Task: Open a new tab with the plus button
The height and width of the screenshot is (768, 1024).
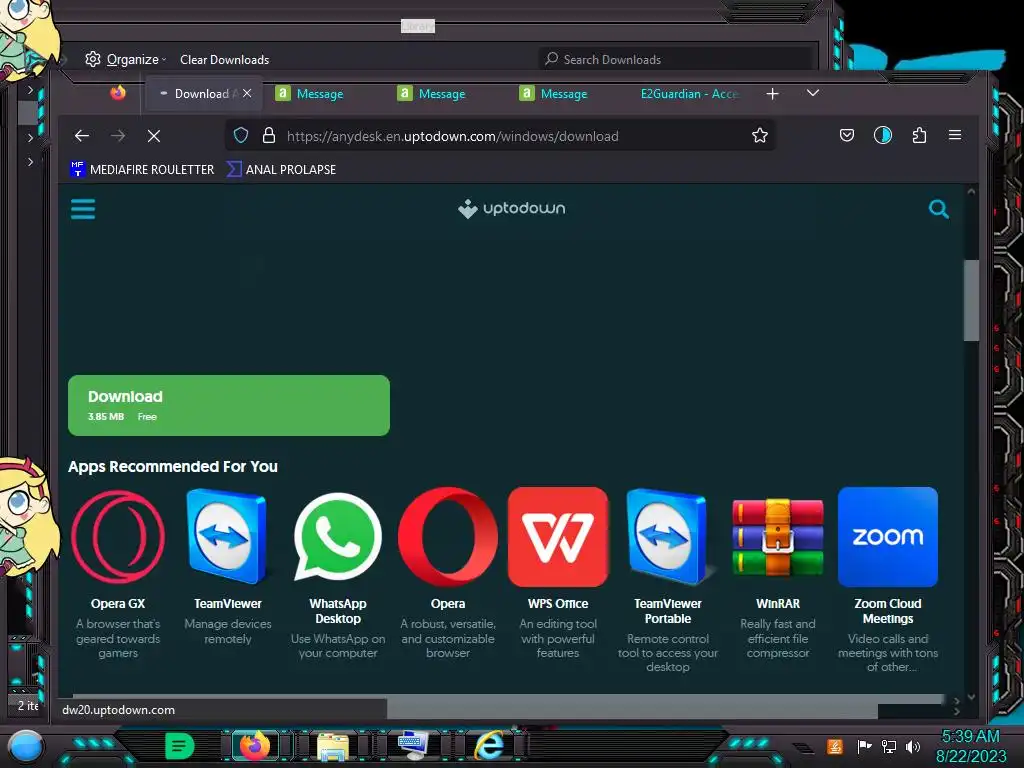Action: coord(773,94)
